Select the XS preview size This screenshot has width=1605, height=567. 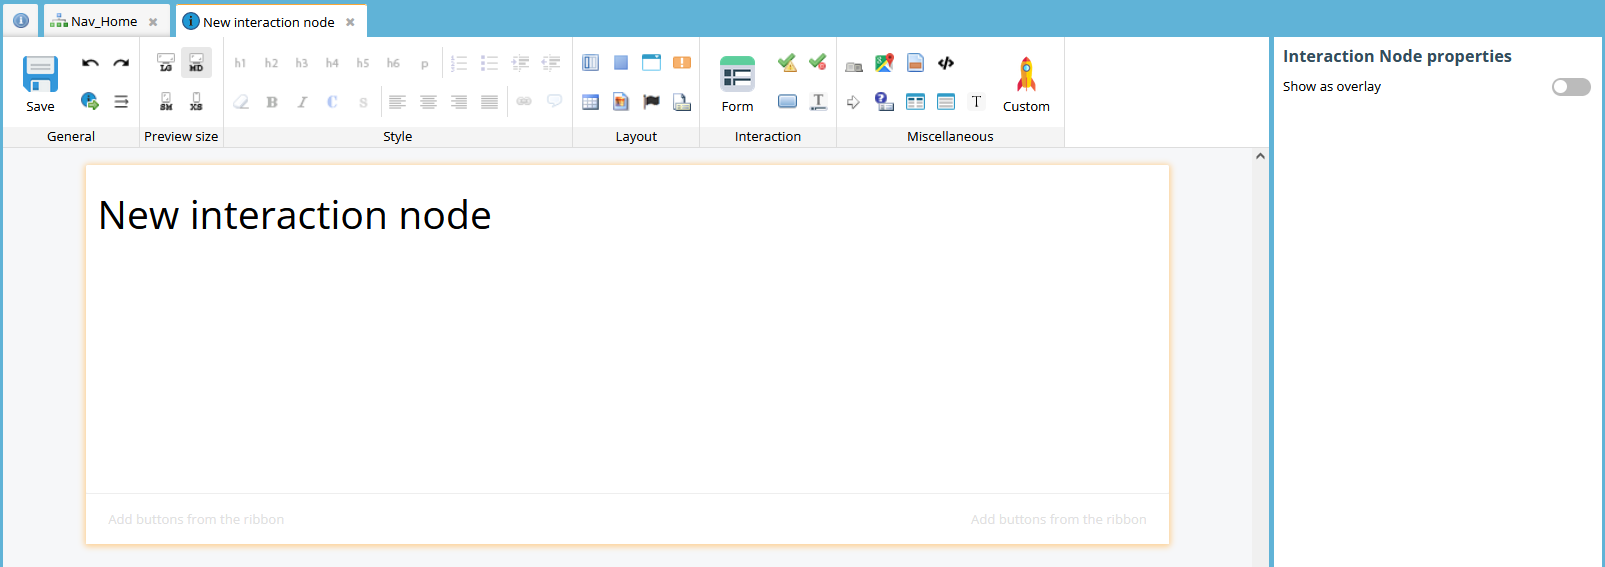pyautogui.click(x=196, y=102)
